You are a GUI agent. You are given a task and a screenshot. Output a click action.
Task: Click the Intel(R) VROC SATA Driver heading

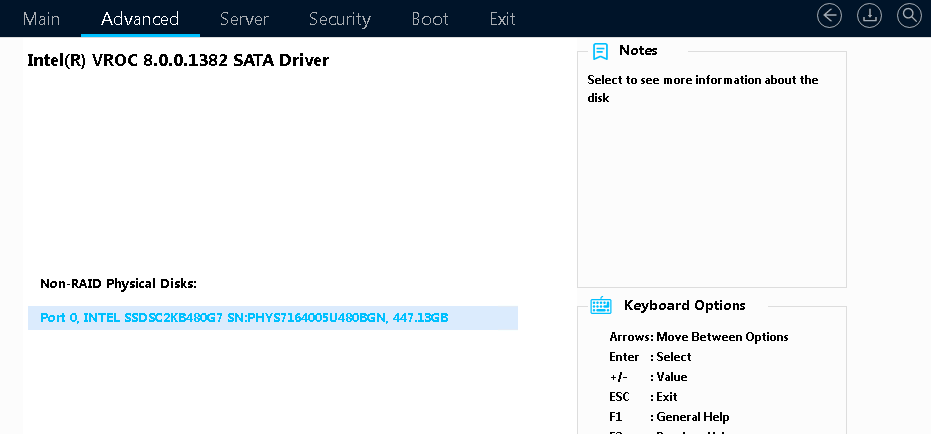pyautogui.click(x=178, y=60)
